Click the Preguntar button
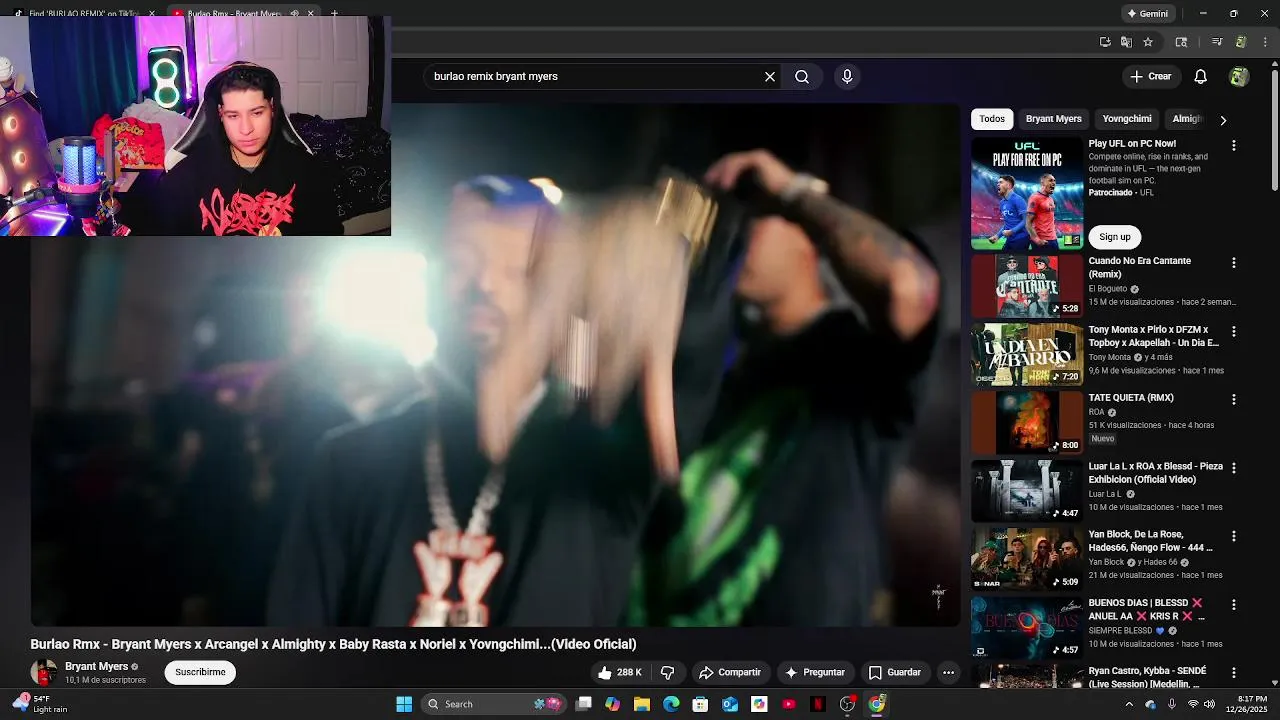The height and width of the screenshot is (720, 1280). tap(816, 672)
